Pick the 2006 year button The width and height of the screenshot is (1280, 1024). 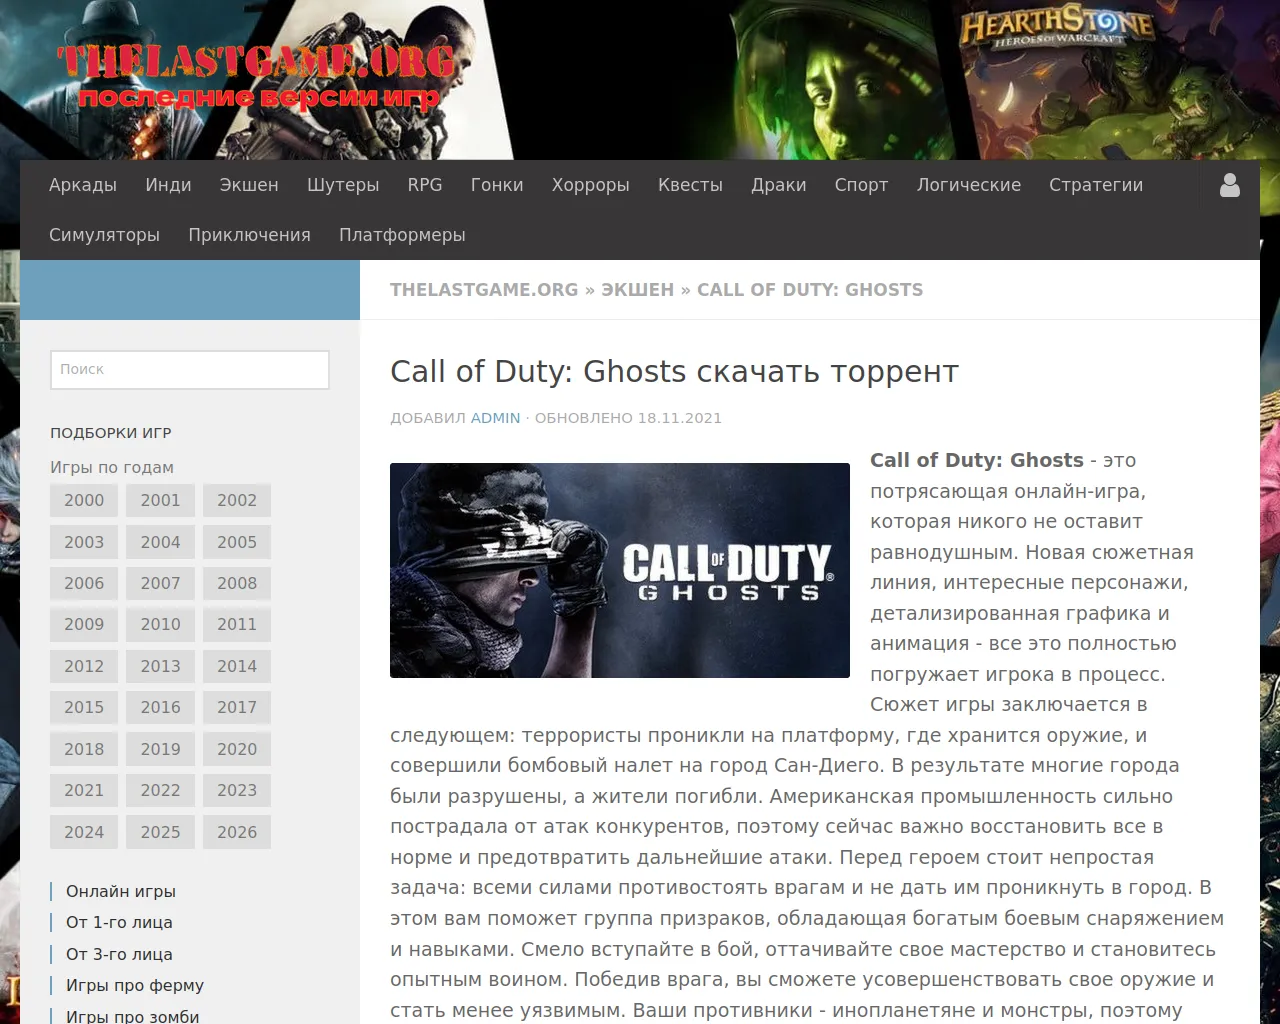(84, 584)
